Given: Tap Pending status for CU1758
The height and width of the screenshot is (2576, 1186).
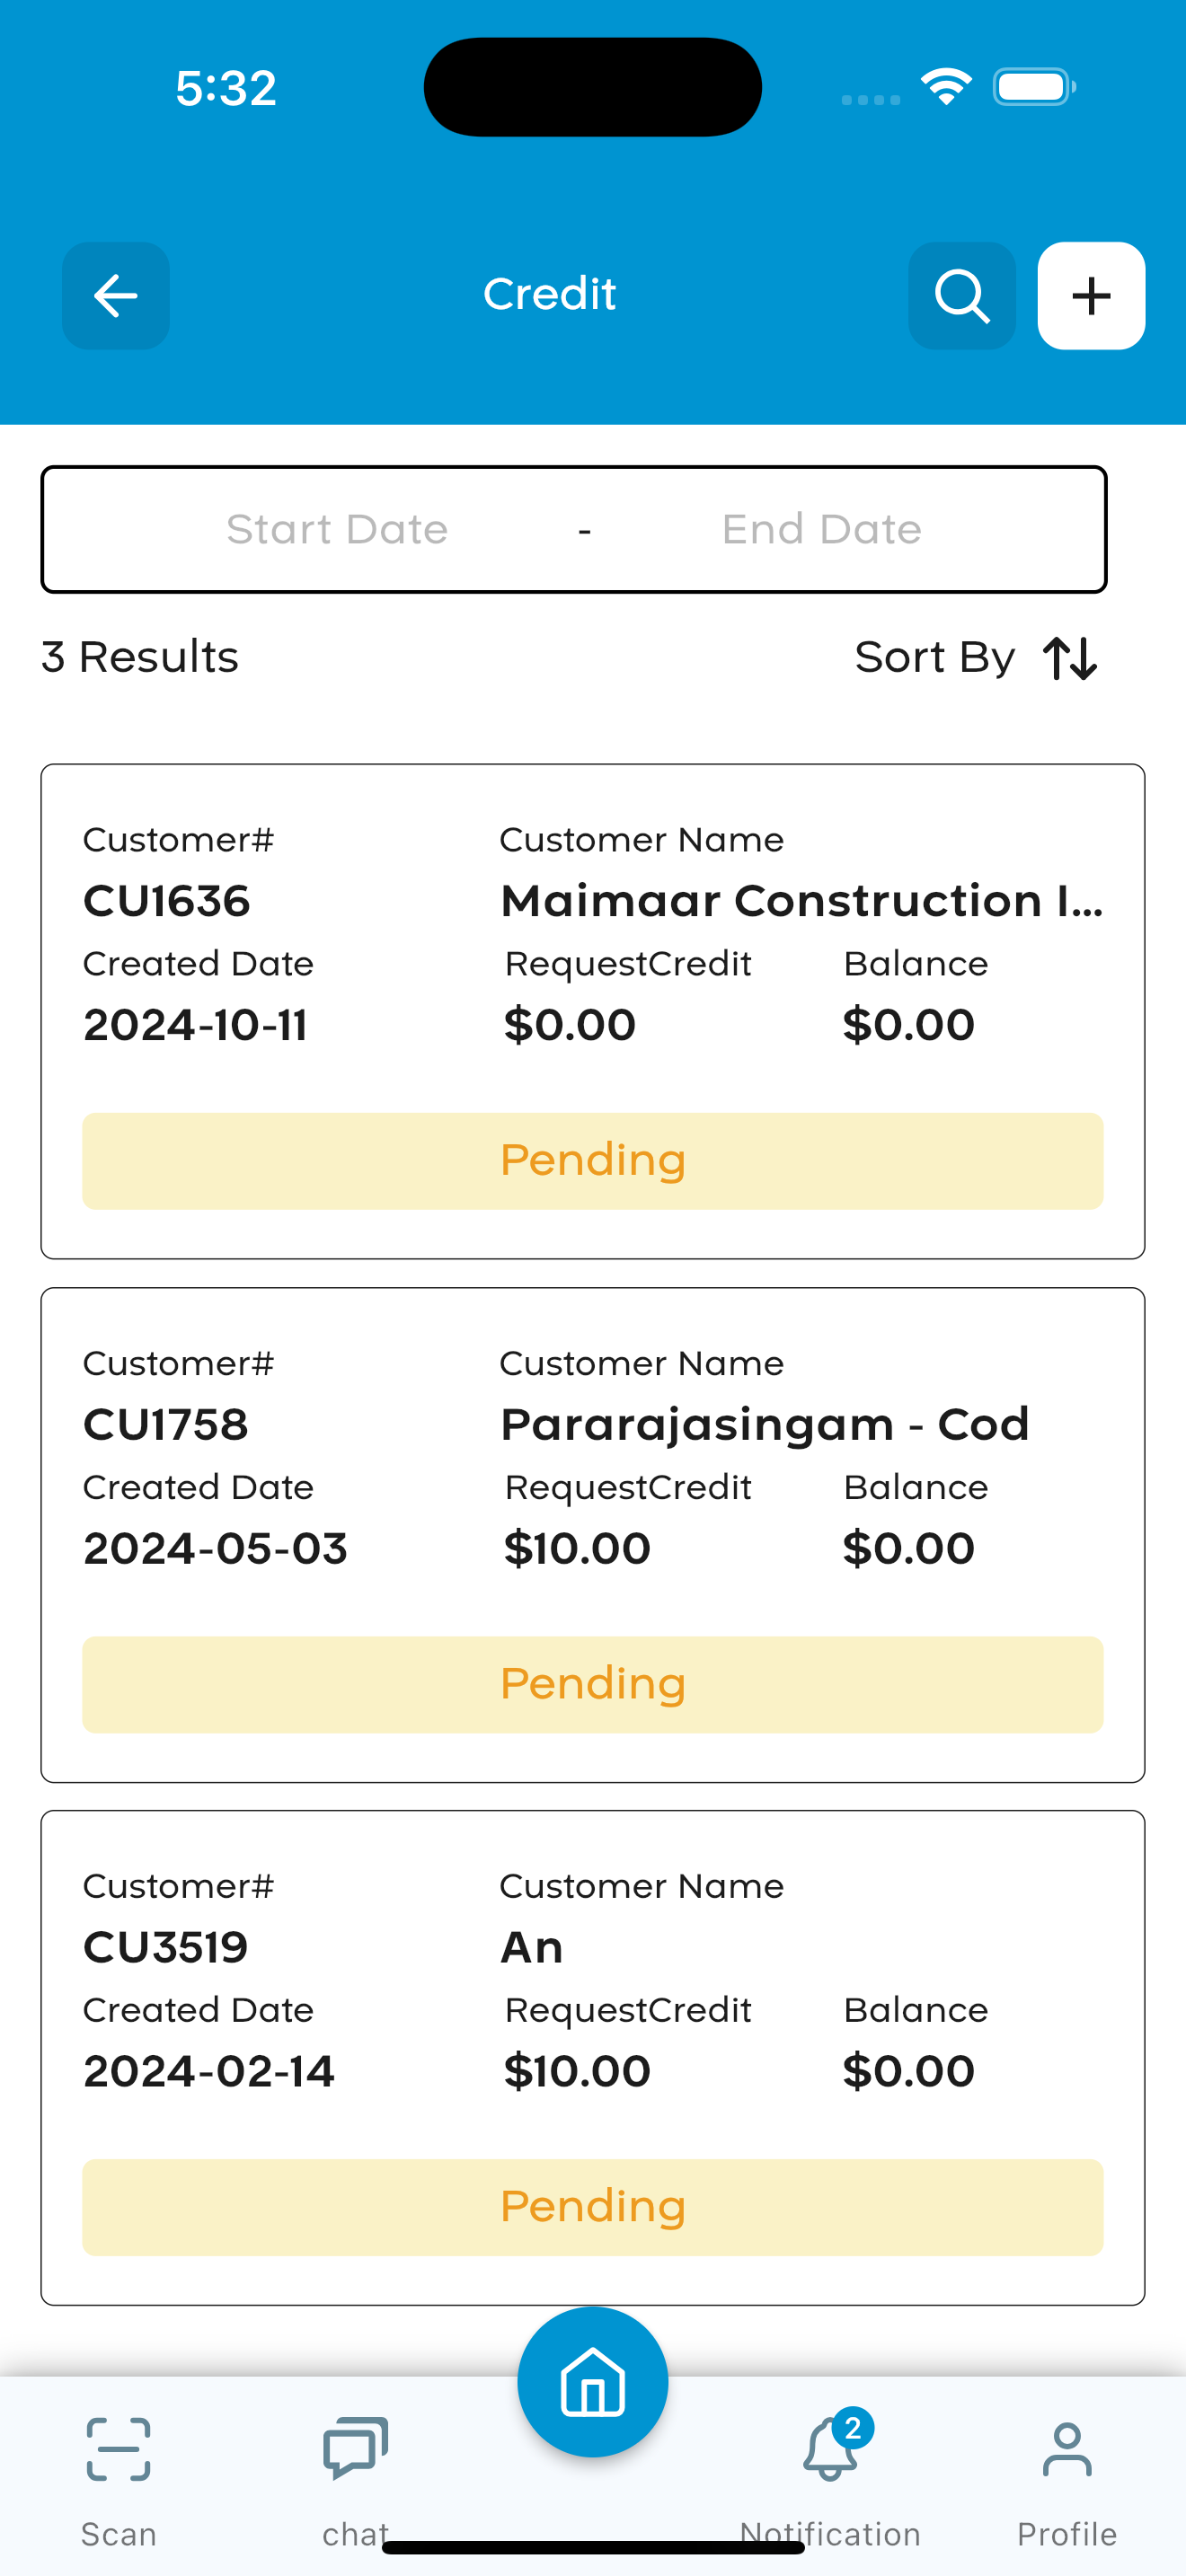Looking at the screenshot, I should pos(593,1685).
